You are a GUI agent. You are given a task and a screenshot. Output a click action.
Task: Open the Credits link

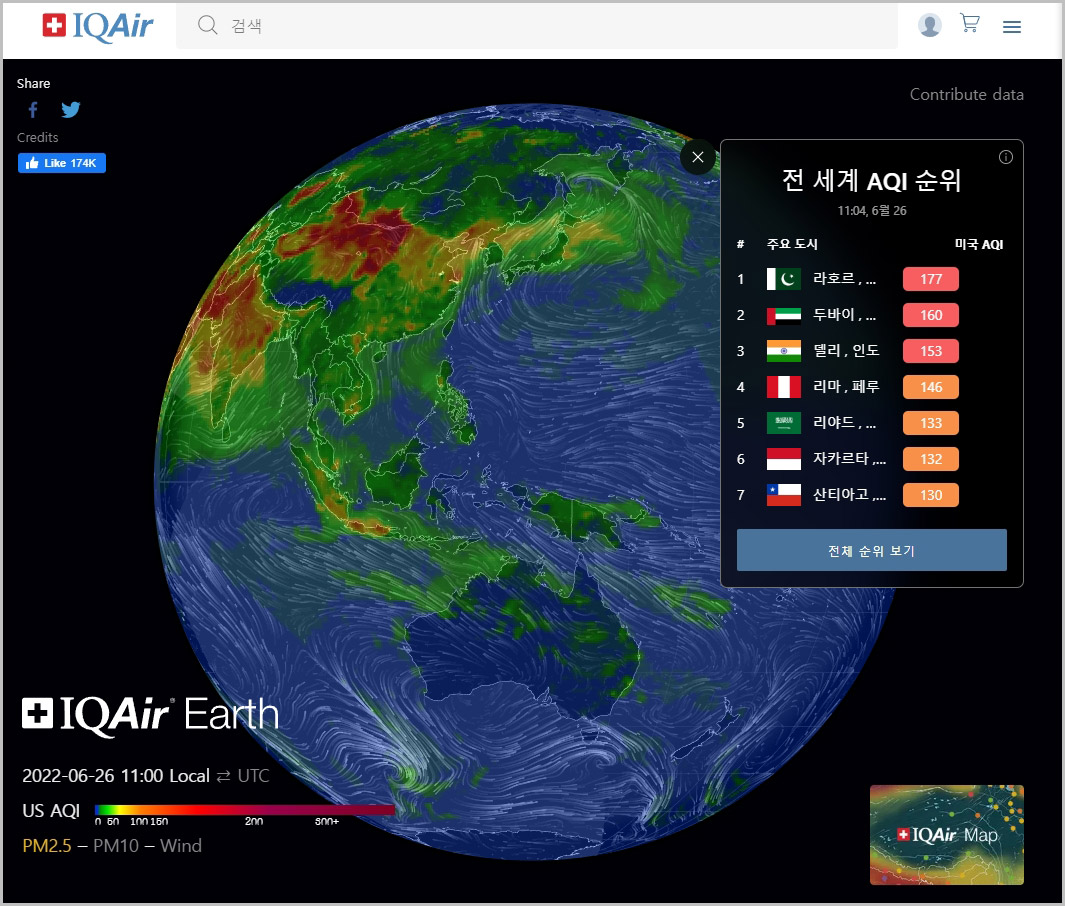tap(37, 137)
